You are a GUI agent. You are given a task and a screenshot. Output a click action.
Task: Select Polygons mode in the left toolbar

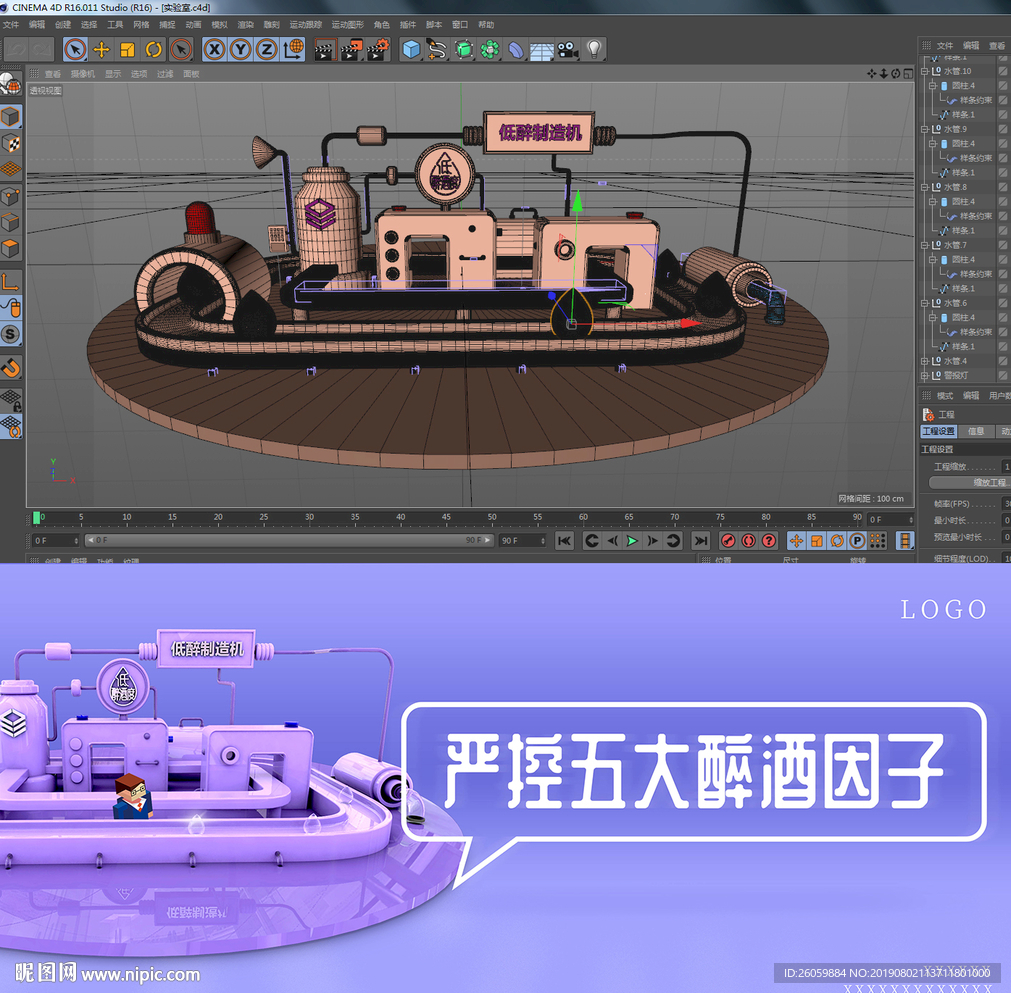[x=11, y=248]
